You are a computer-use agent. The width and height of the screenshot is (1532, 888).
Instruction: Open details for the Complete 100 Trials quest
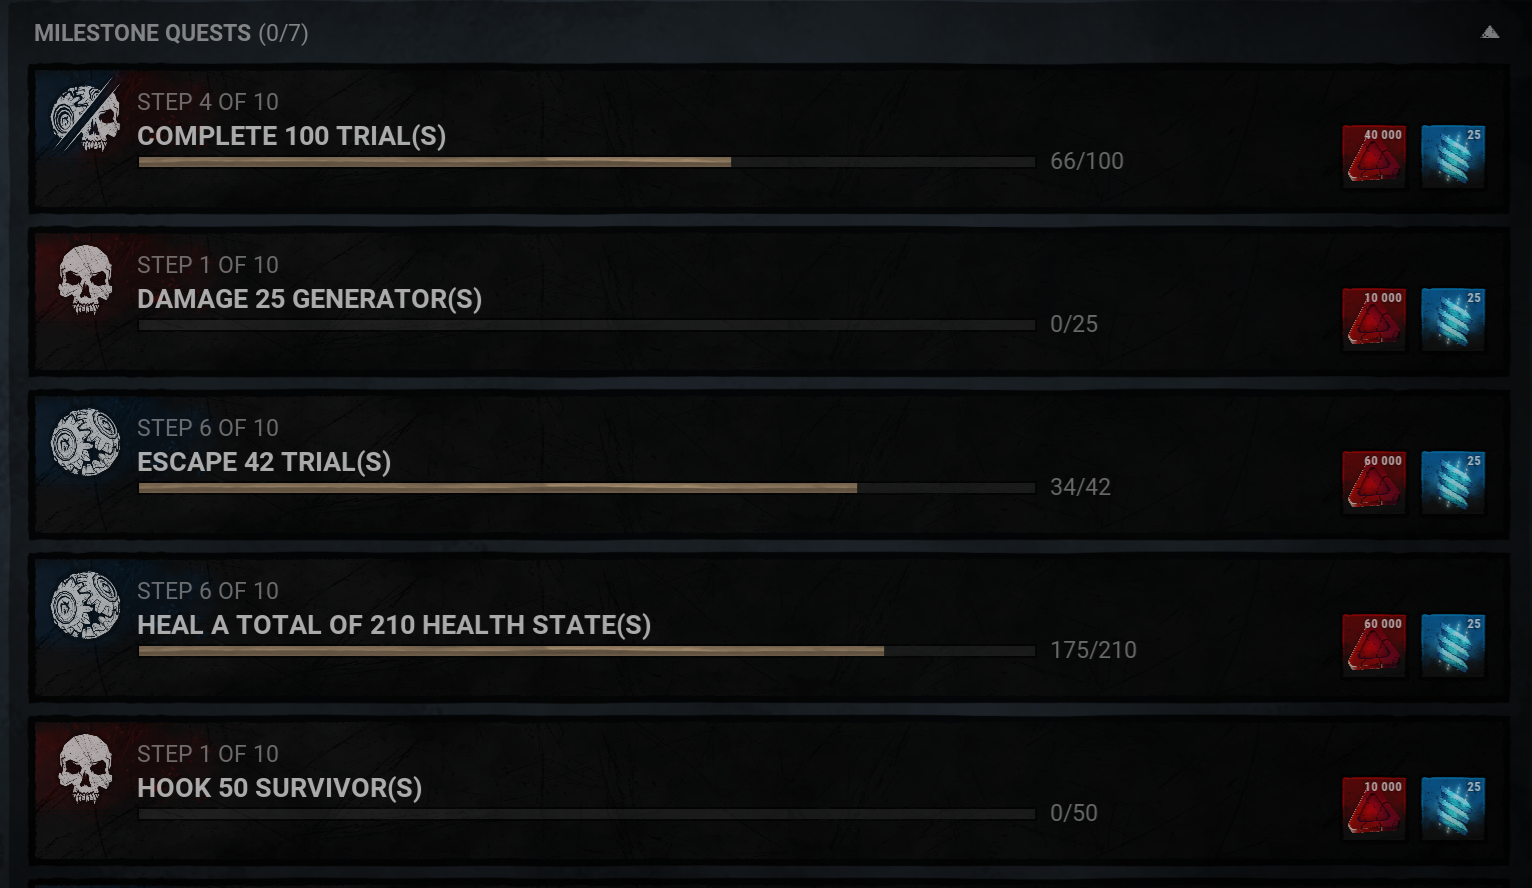pyautogui.click(x=600, y=138)
